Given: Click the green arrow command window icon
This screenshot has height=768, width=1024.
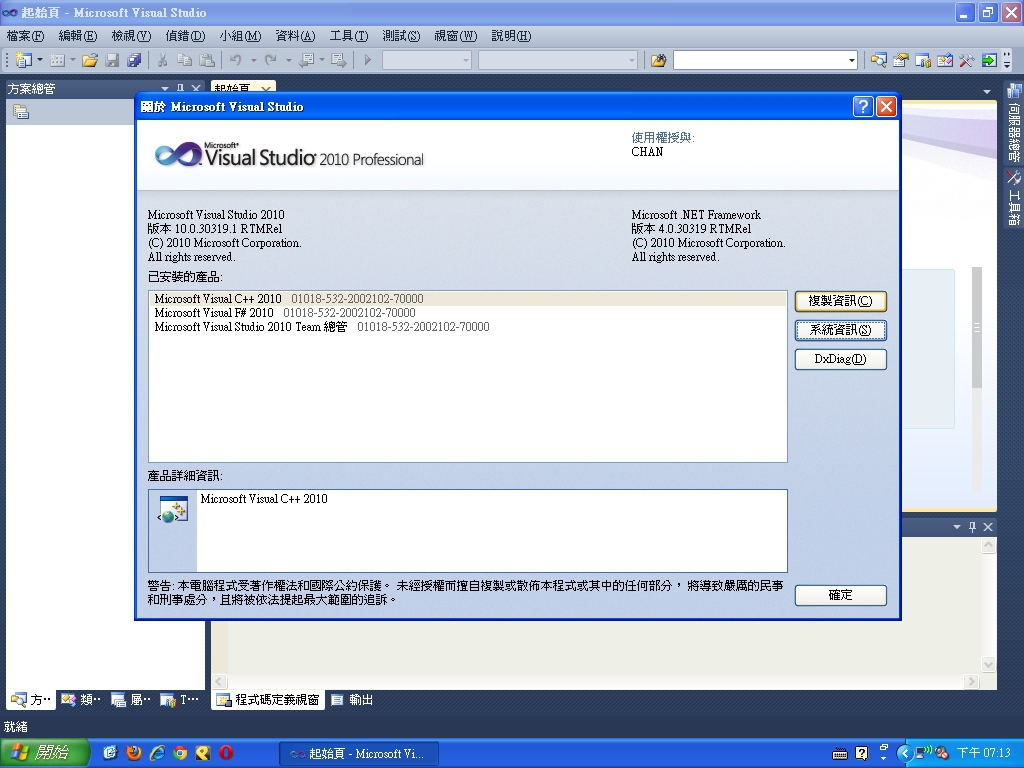Looking at the screenshot, I should pos(989,60).
